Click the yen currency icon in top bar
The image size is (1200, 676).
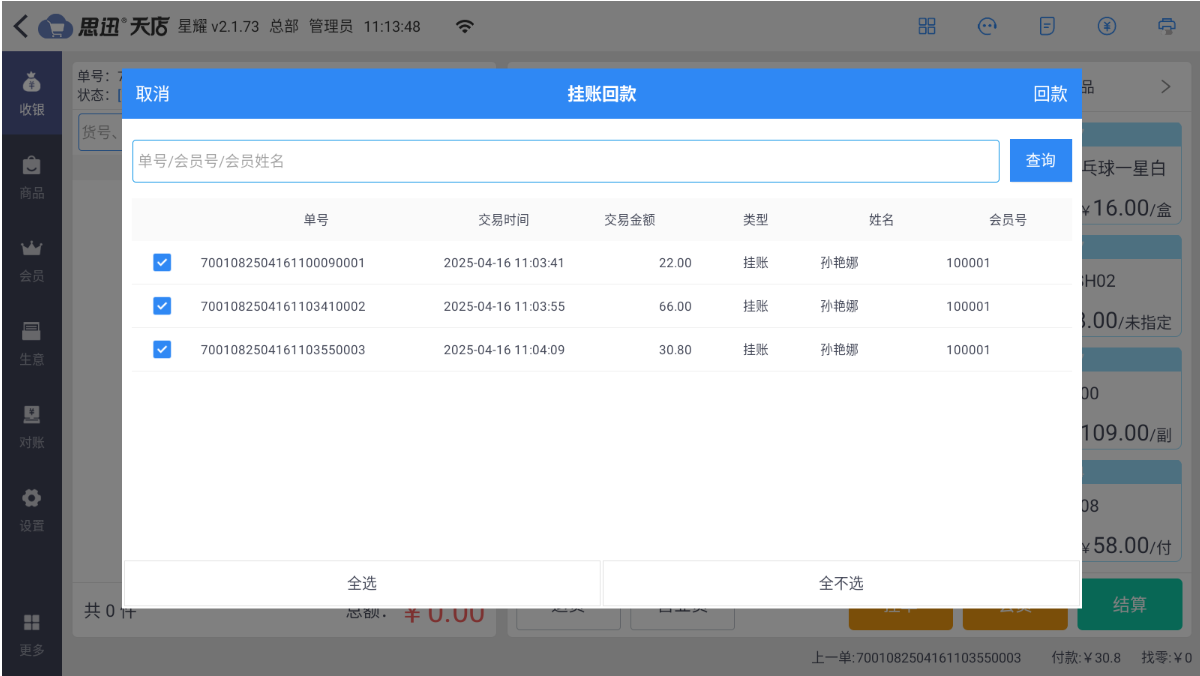click(1107, 27)
